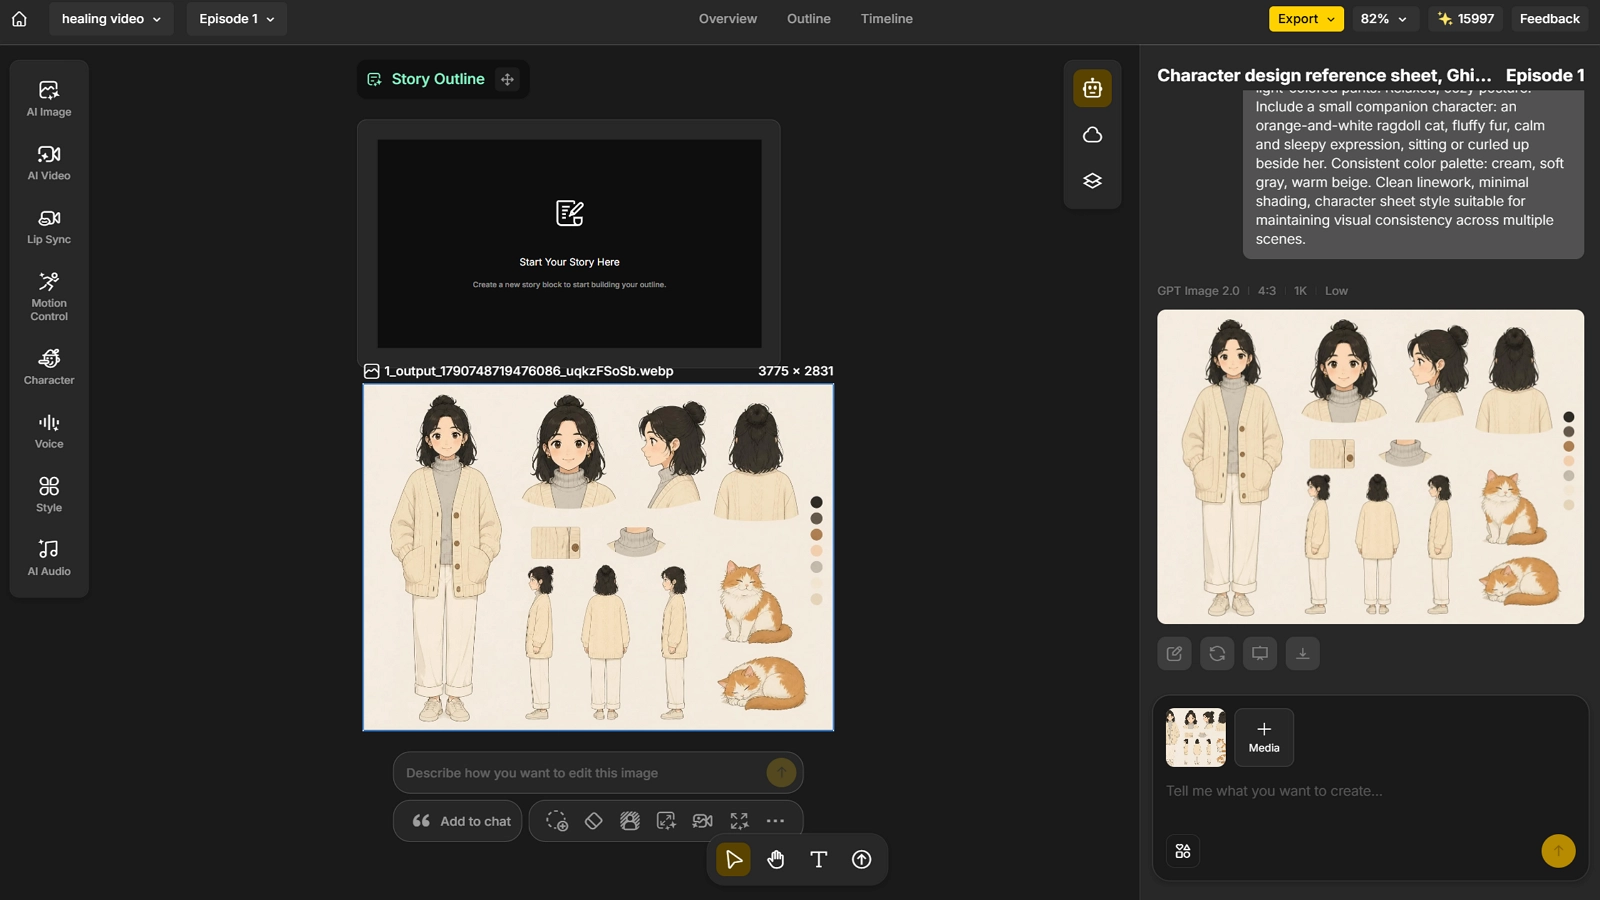Select the add-selection lasso tool

pos(557,821)
